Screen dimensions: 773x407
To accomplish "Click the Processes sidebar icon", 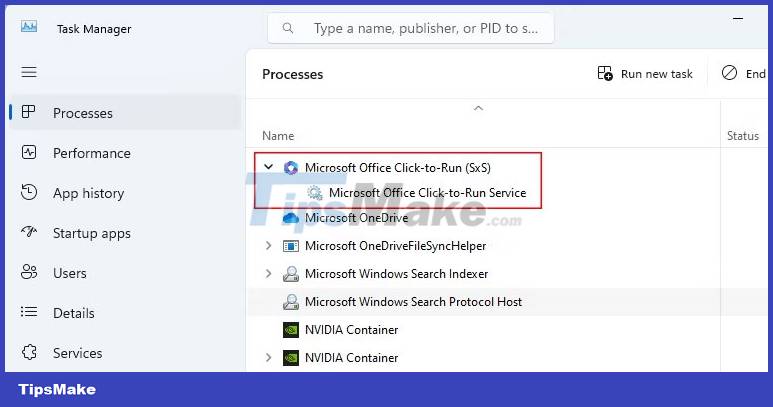I will click(x=29, y=112).
